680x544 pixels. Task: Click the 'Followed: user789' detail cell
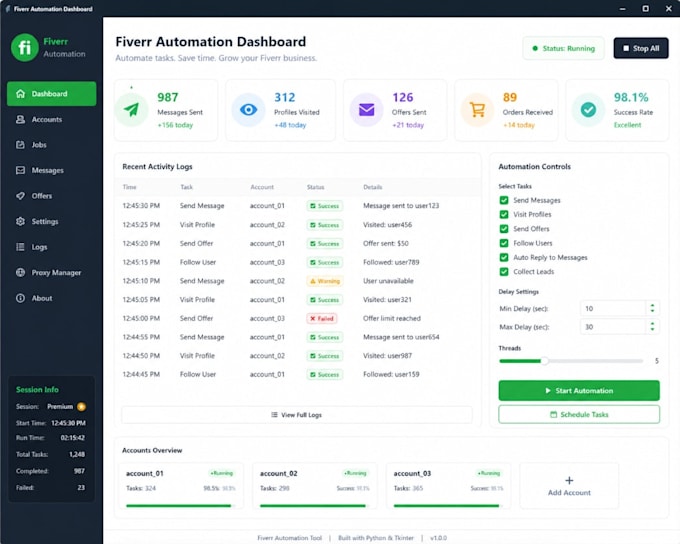coord(391,262)
